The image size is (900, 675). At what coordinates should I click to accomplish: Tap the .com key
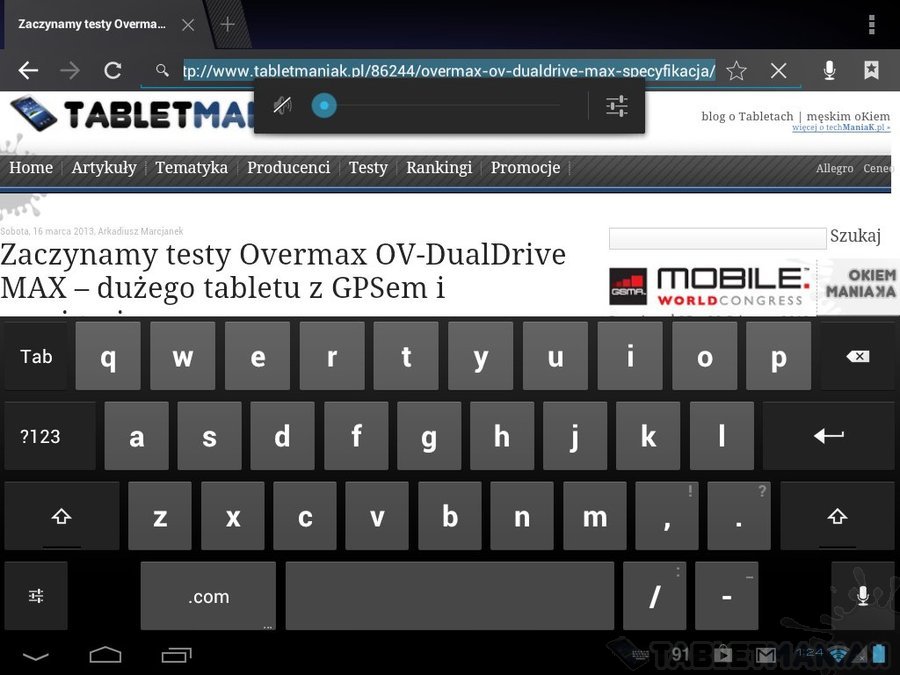pyautogui.click(x=208, y=596)
